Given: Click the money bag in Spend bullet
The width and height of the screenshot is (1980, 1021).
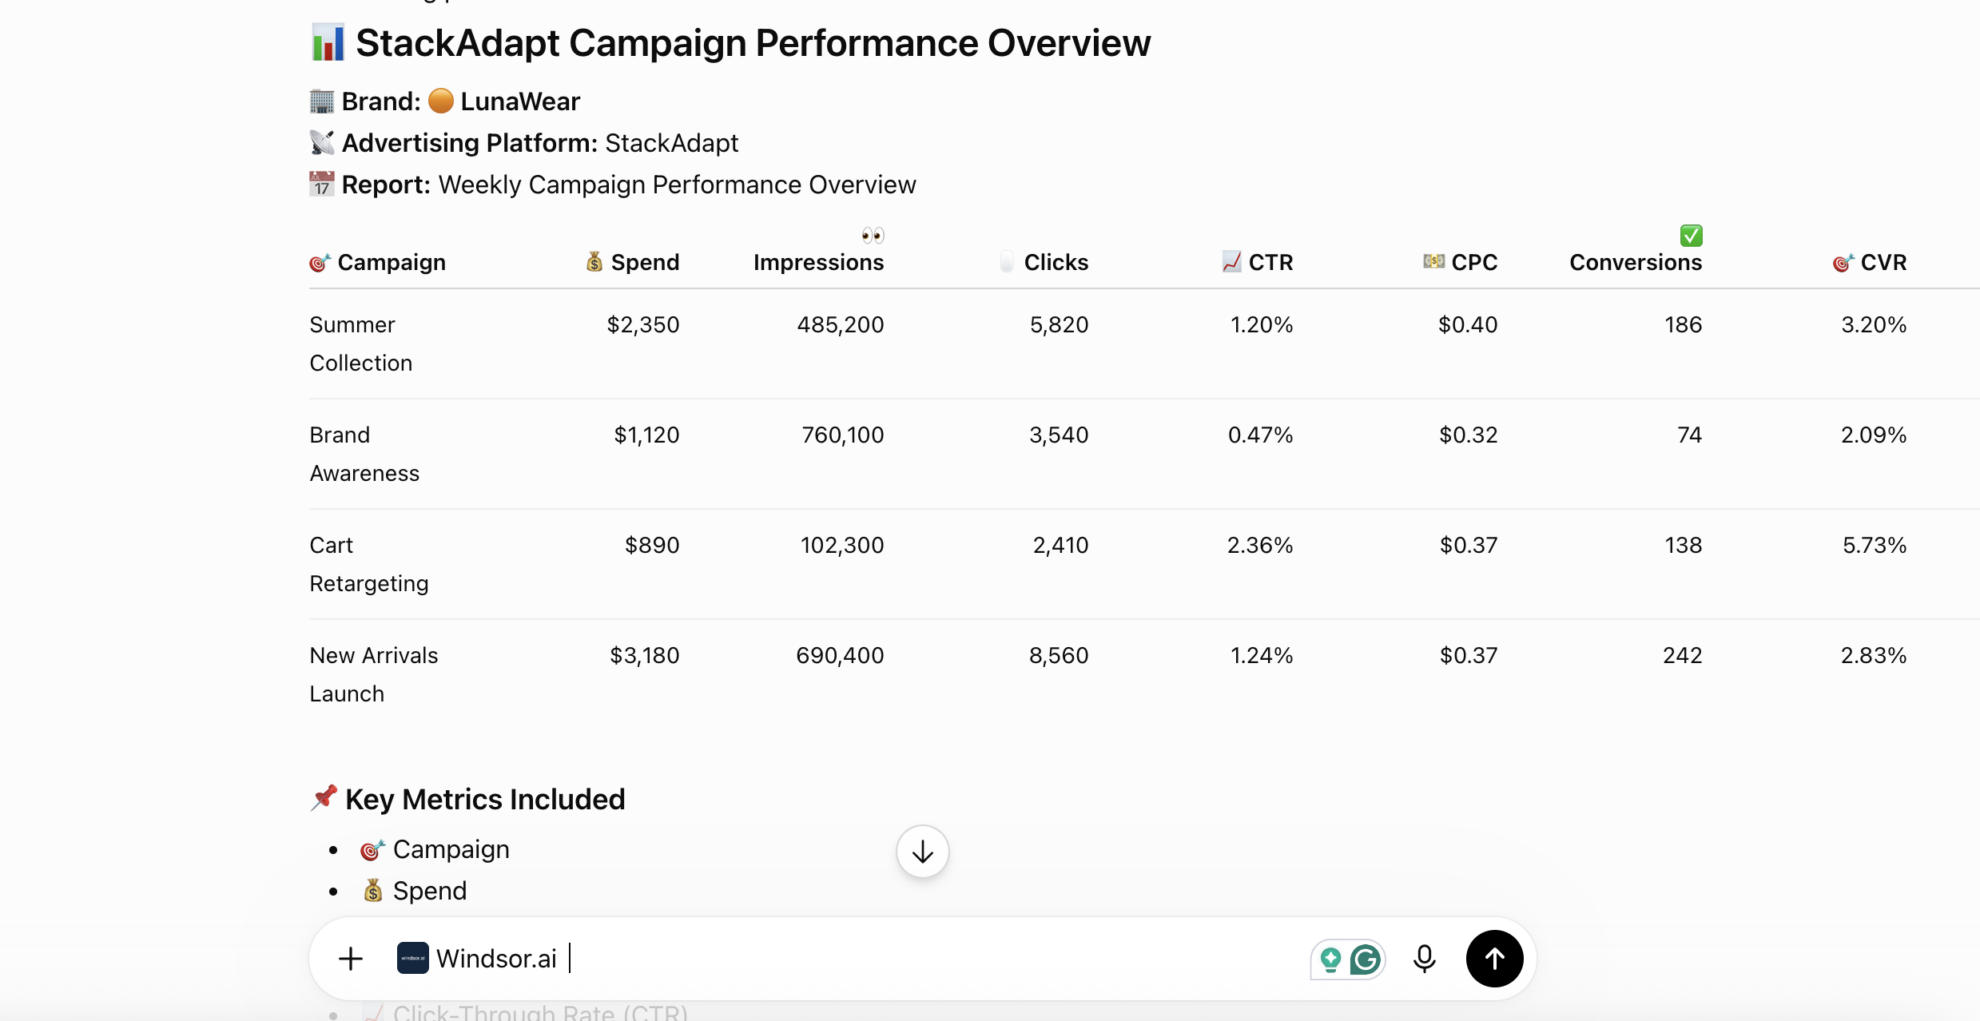Looking at the screenshot, I should 373,891.
